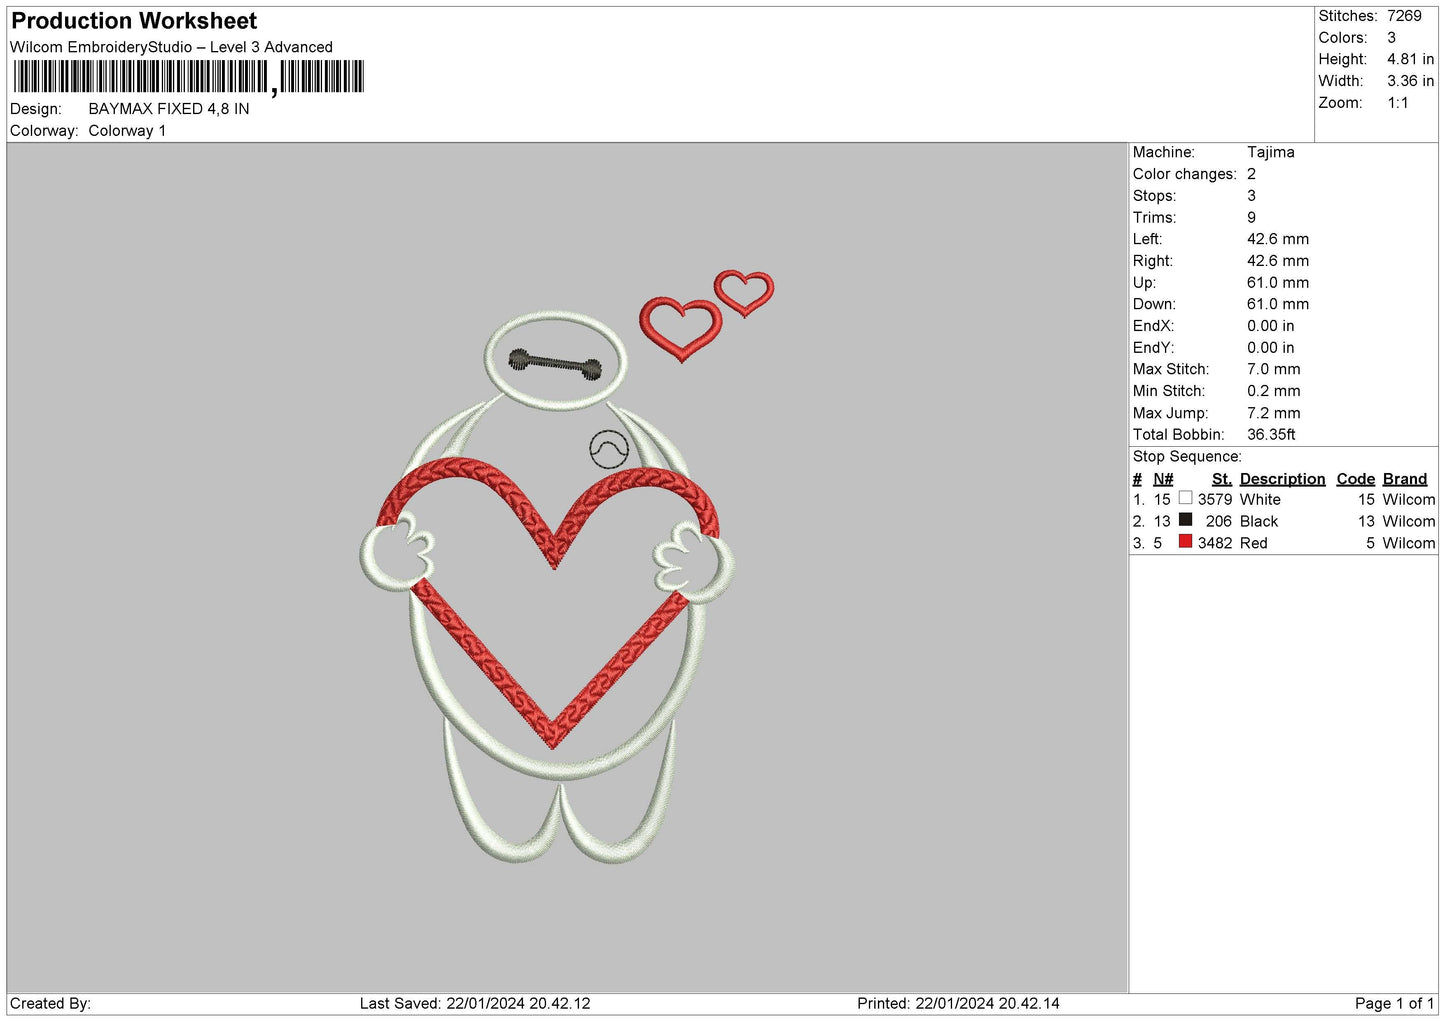The height and width of the screenshot is (1021, 1445).
Task: Click the 'EndX:' label
Action: pyautogui.click(x=1153, y=326)
